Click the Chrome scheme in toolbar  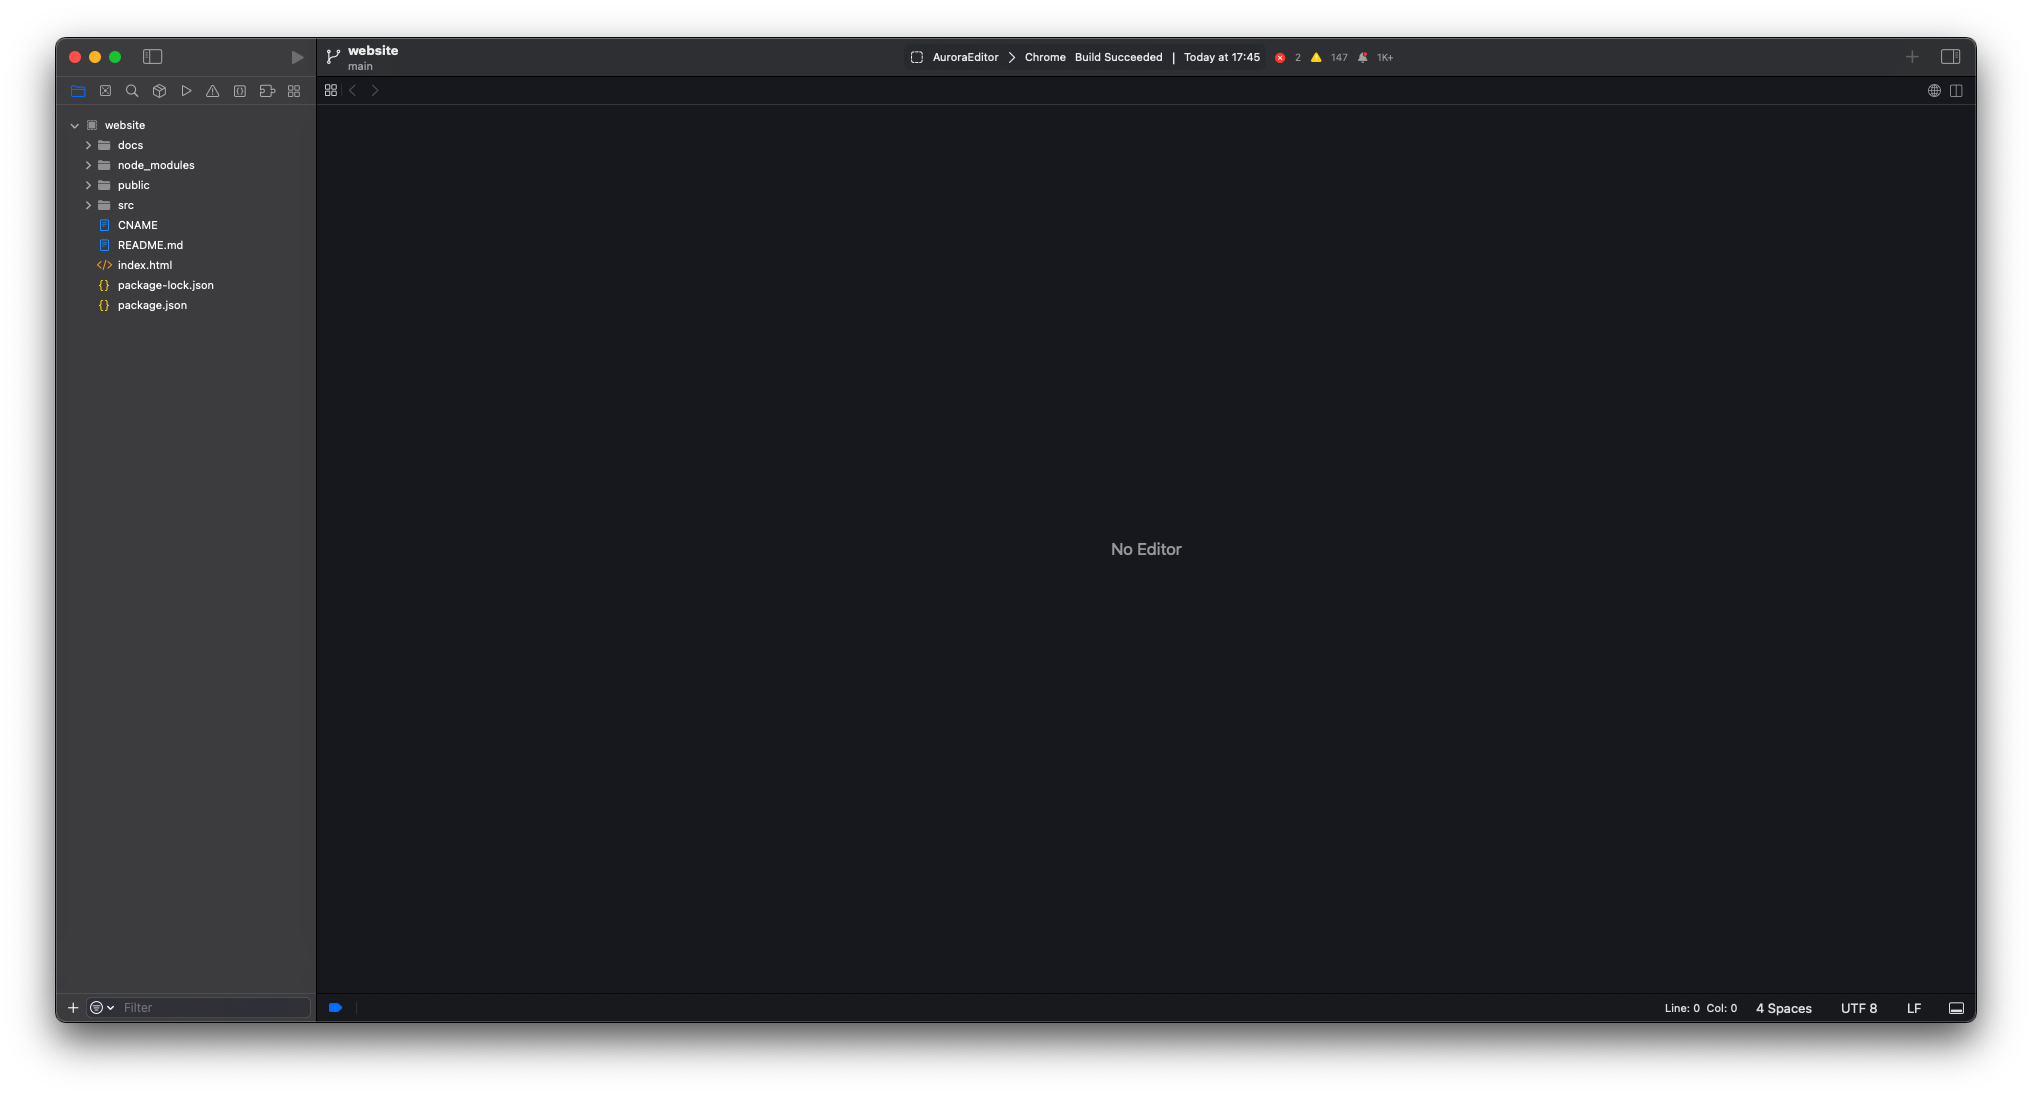1045,57
